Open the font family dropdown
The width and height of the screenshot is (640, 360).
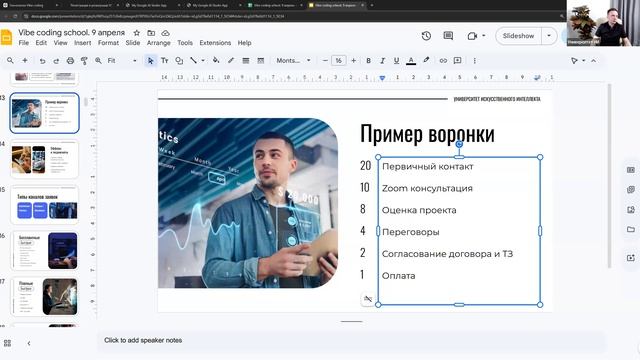pos(293,60)
